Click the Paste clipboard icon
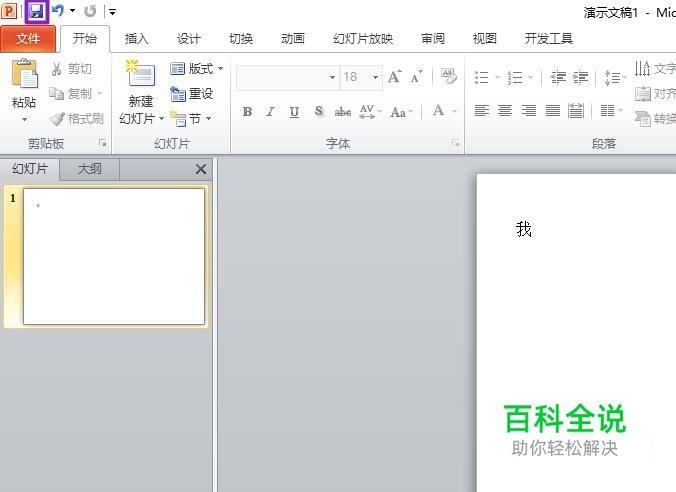 pyautogui.click(x=25, y=73)
